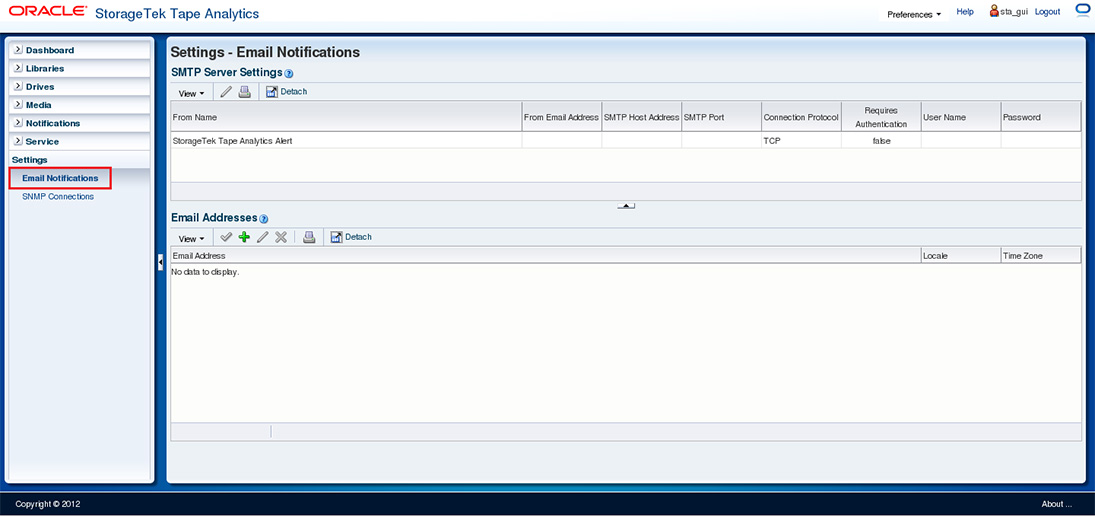Collapse the SMTP Server Settings splitter arrow
The width and height of the screenshot is (1095, 516).
coord(626,206)
